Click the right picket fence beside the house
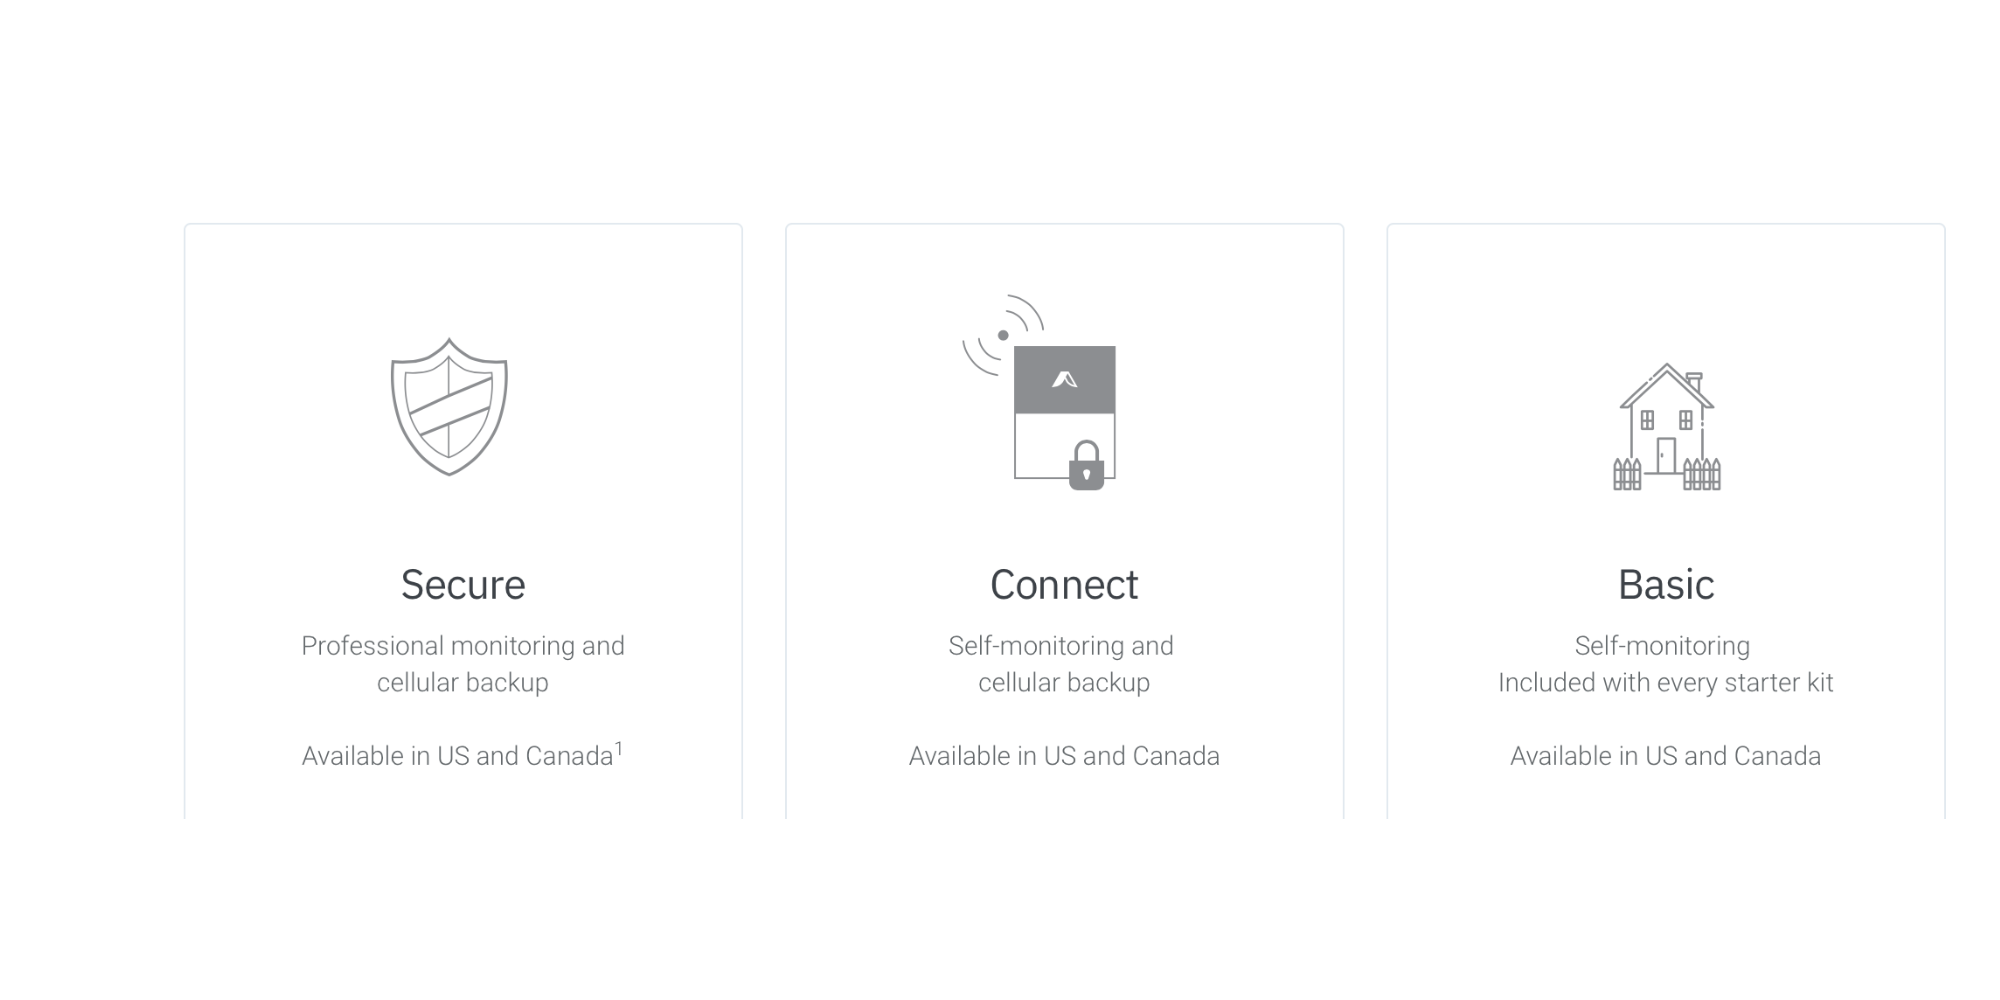Screen dimensions: 2000x1000 click(x=1701, y=474)
